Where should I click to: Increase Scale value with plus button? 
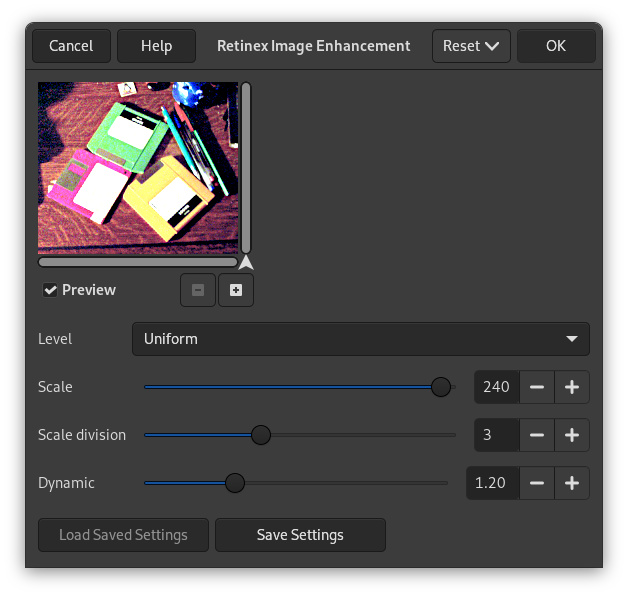572,387
